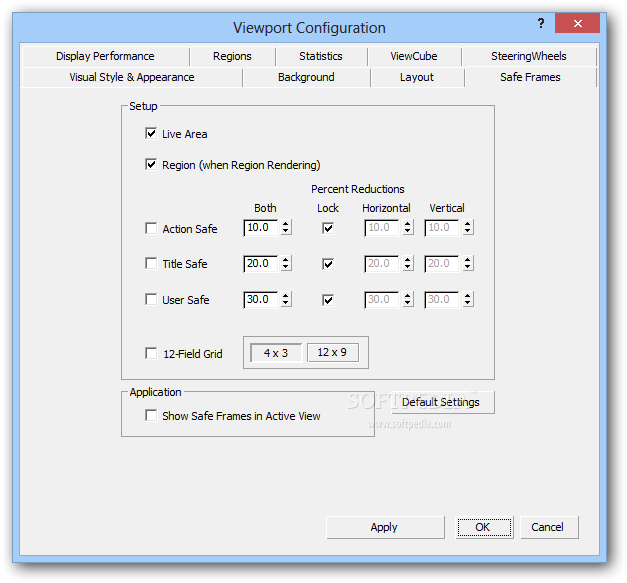This screenshot has width=627, height=583.
Task: Open the Background tab
Action: pyautogui.click(x=306, y=77)
